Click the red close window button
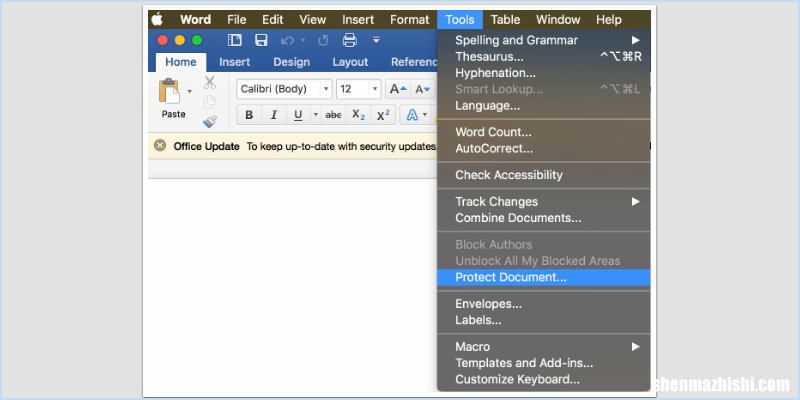This screenshot has height=400, width=800. pos(163,40)
